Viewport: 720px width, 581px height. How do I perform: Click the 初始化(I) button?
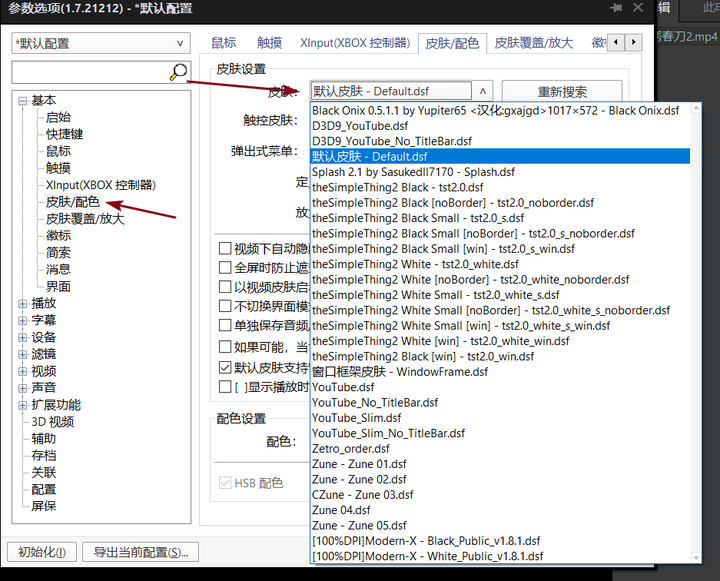coord(42,552)
